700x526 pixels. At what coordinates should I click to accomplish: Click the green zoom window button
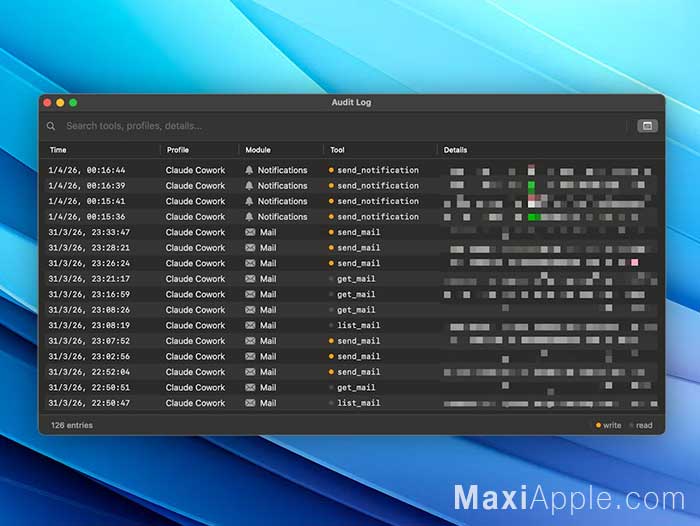click(x=73, y=103)
